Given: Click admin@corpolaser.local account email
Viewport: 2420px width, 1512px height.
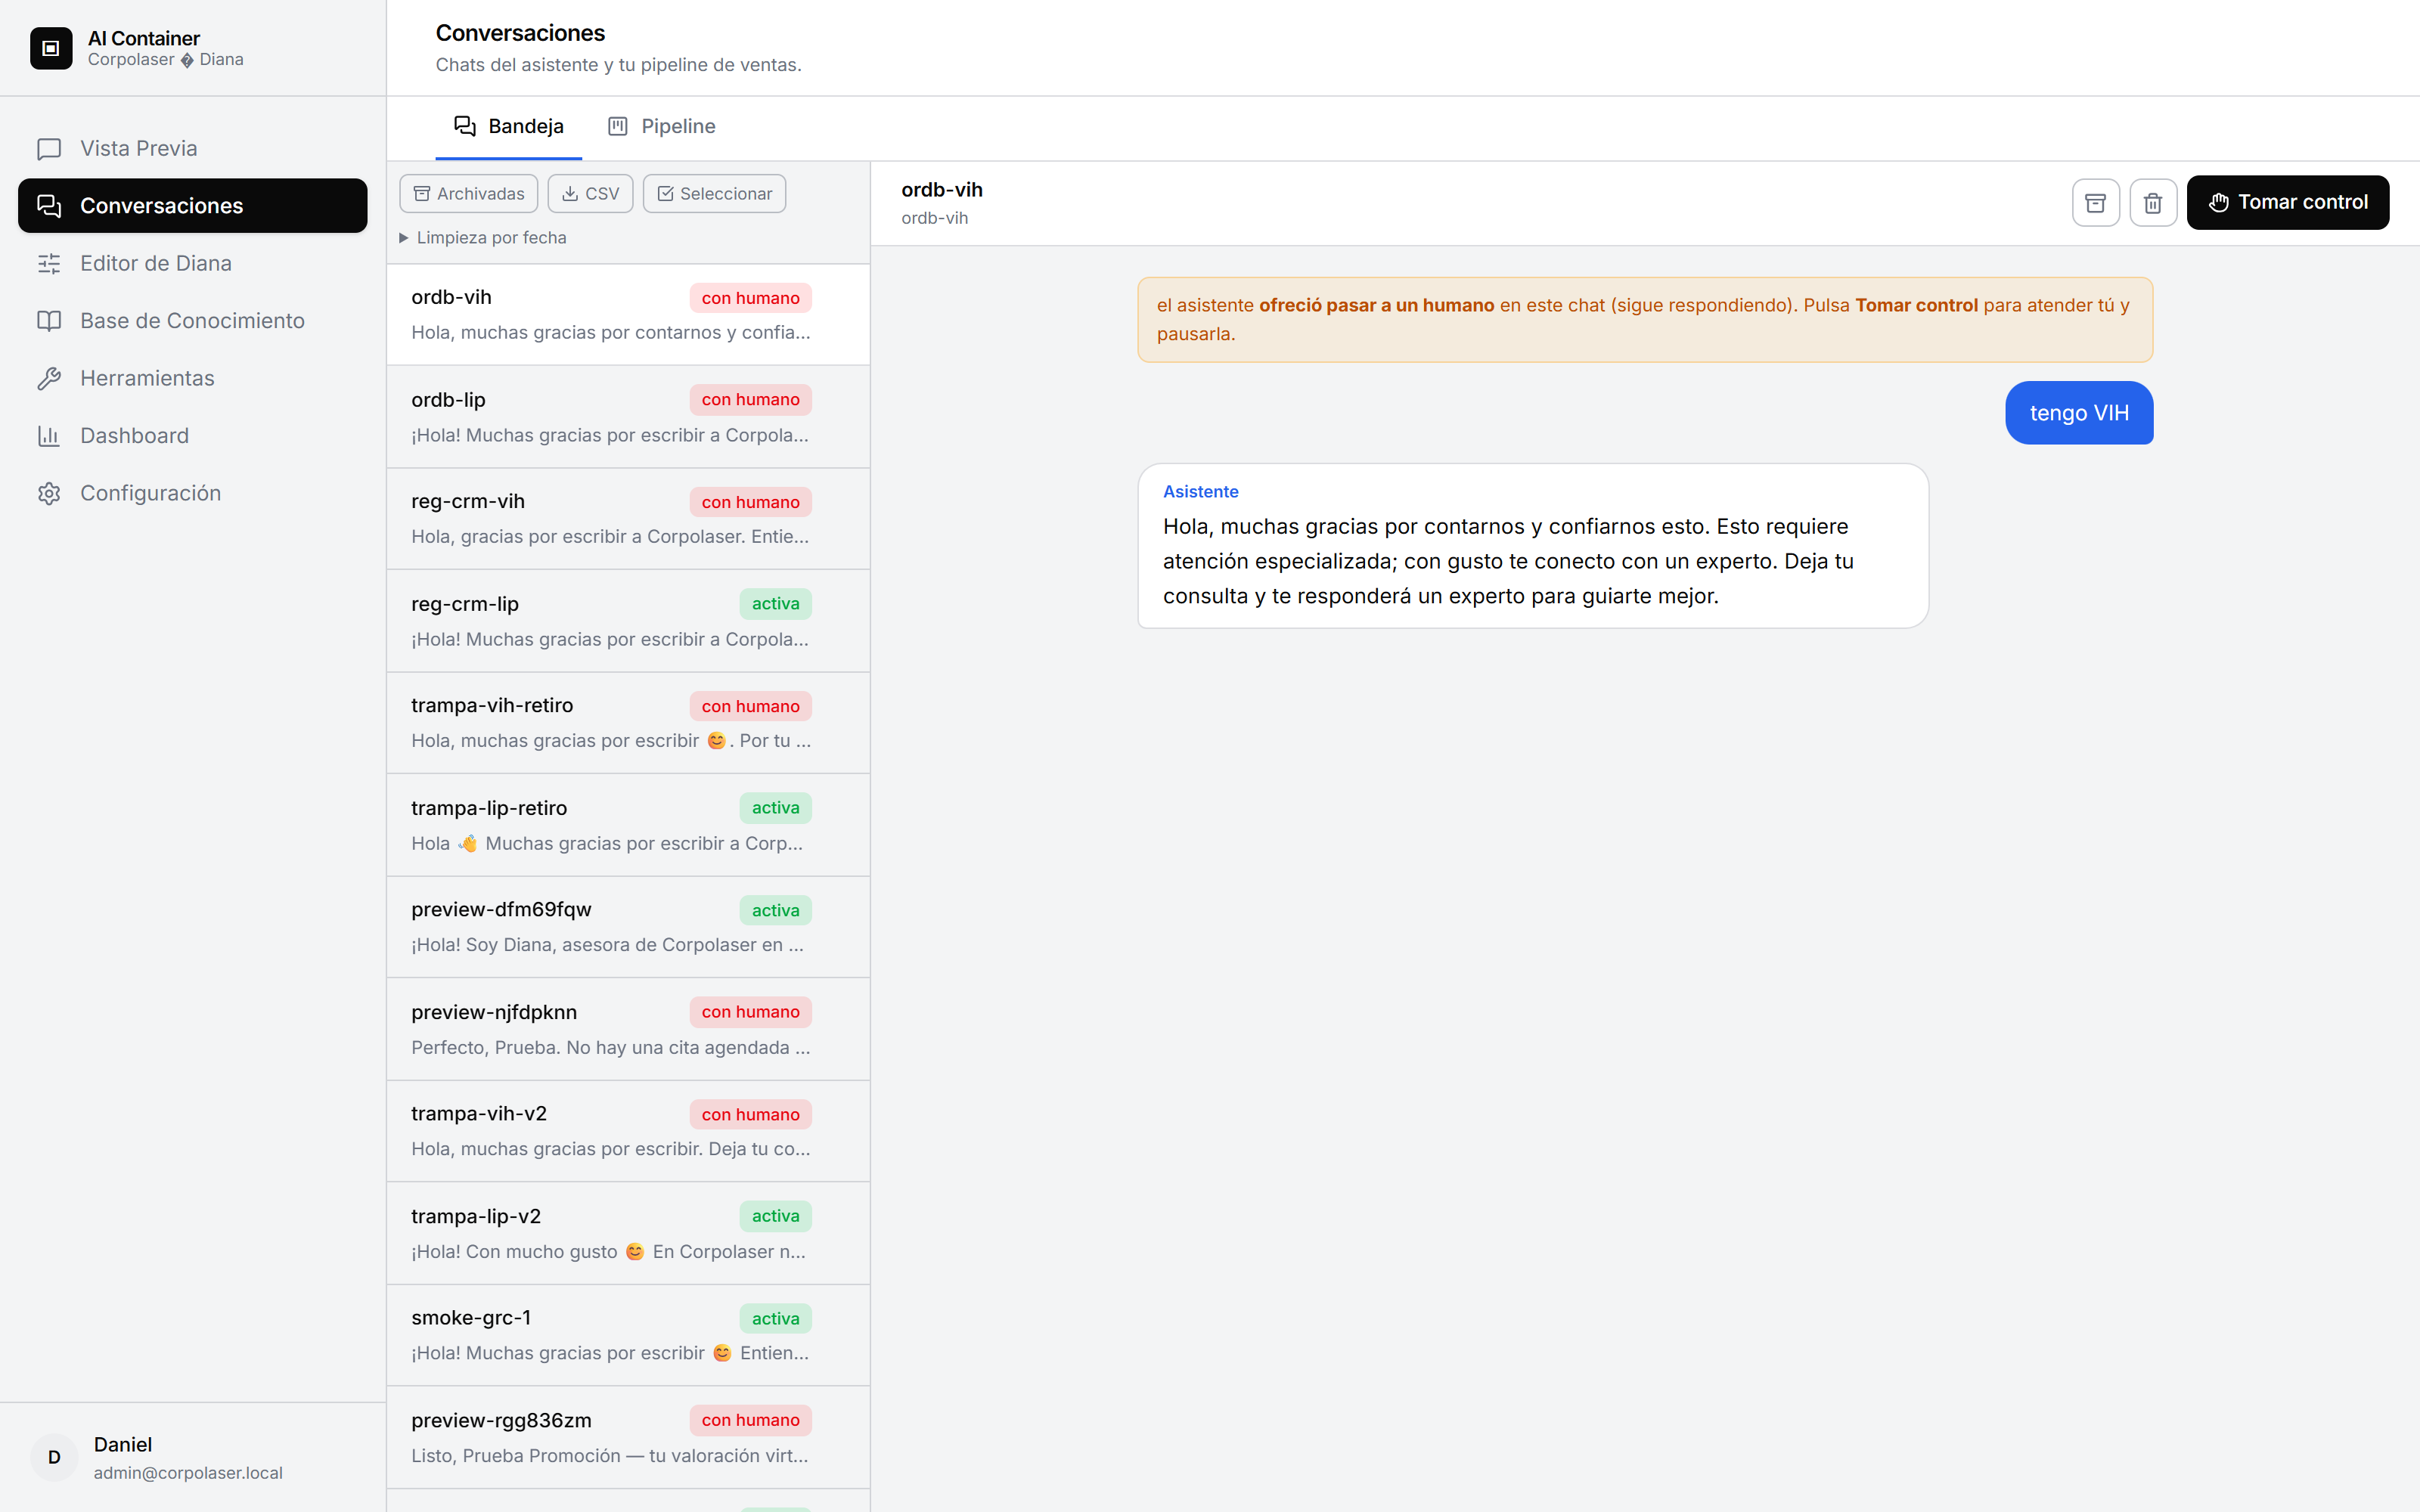Looking at the screenshot, I should [x=188, y=1473].
